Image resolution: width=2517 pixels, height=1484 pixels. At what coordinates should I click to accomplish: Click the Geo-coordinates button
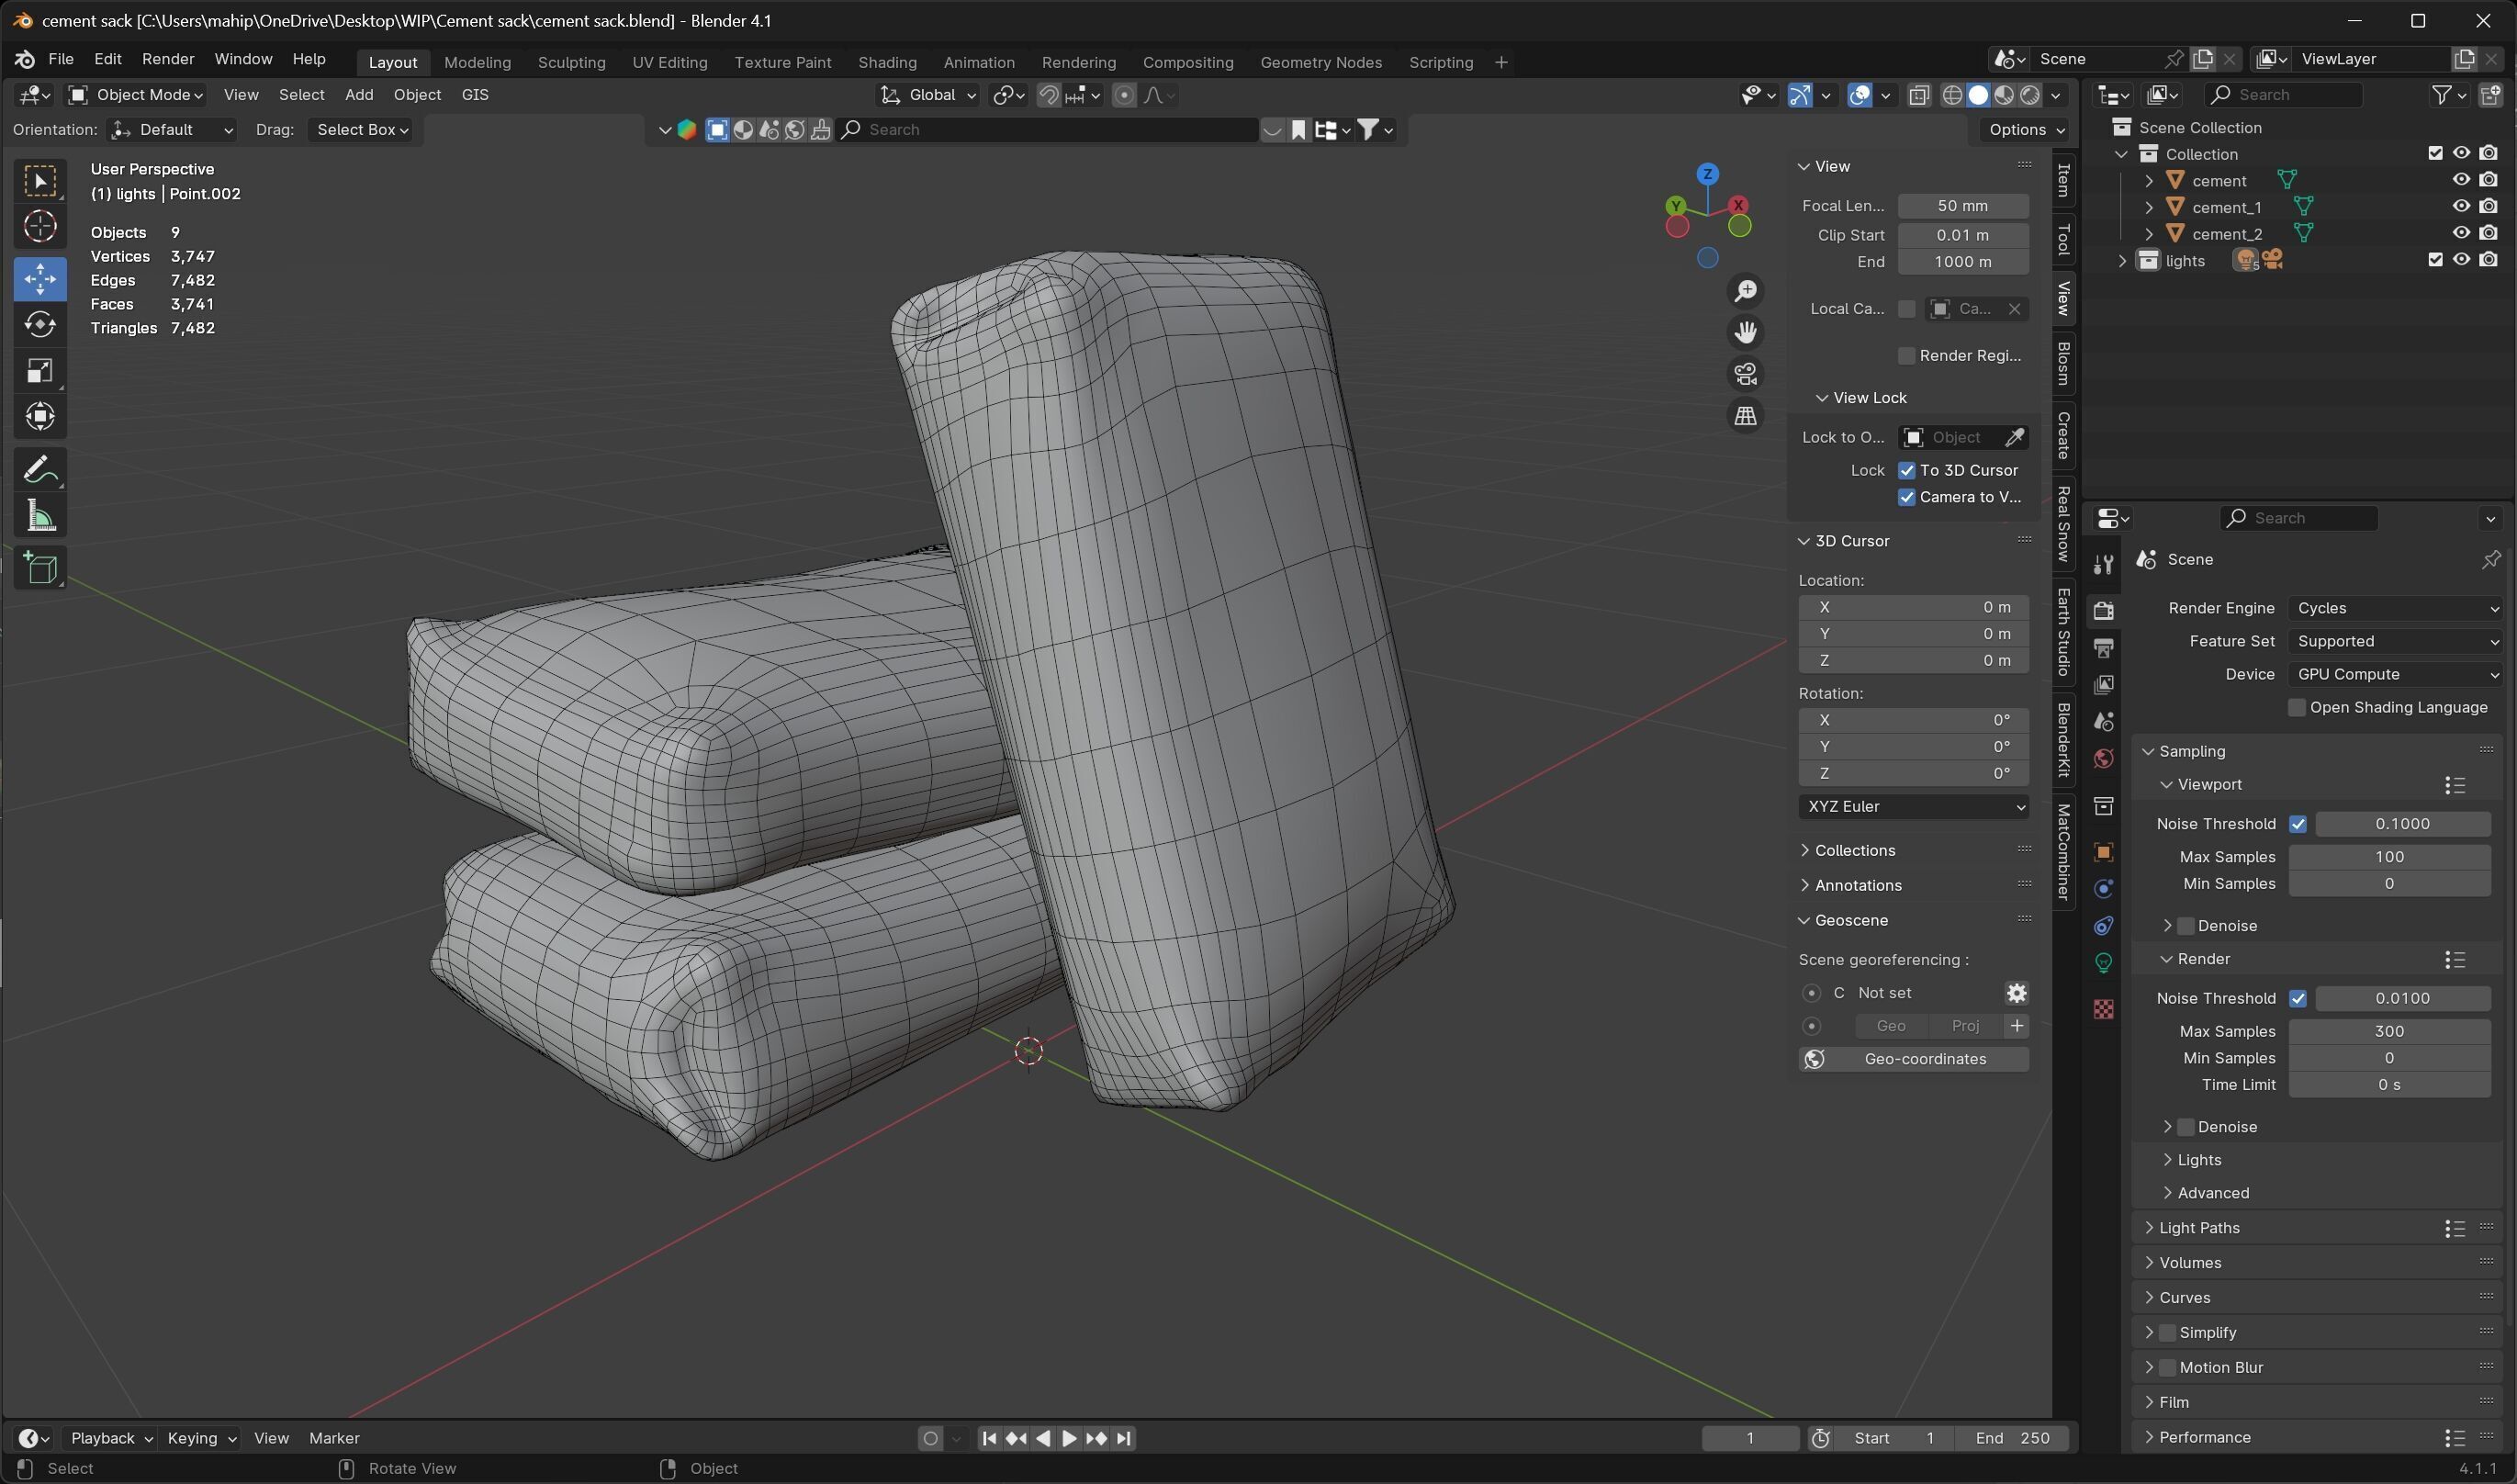click(1913, 1059)
